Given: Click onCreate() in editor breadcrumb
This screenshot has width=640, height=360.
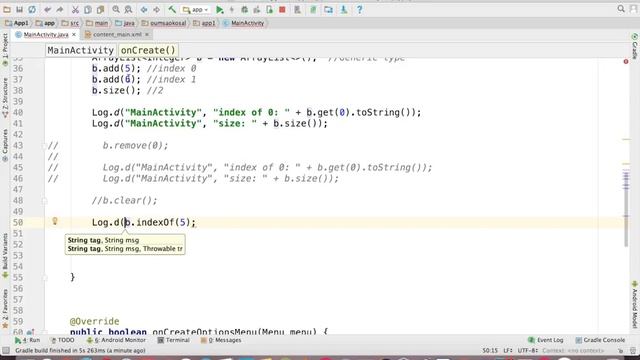Looking at the screenshot, I should (148, 50).
